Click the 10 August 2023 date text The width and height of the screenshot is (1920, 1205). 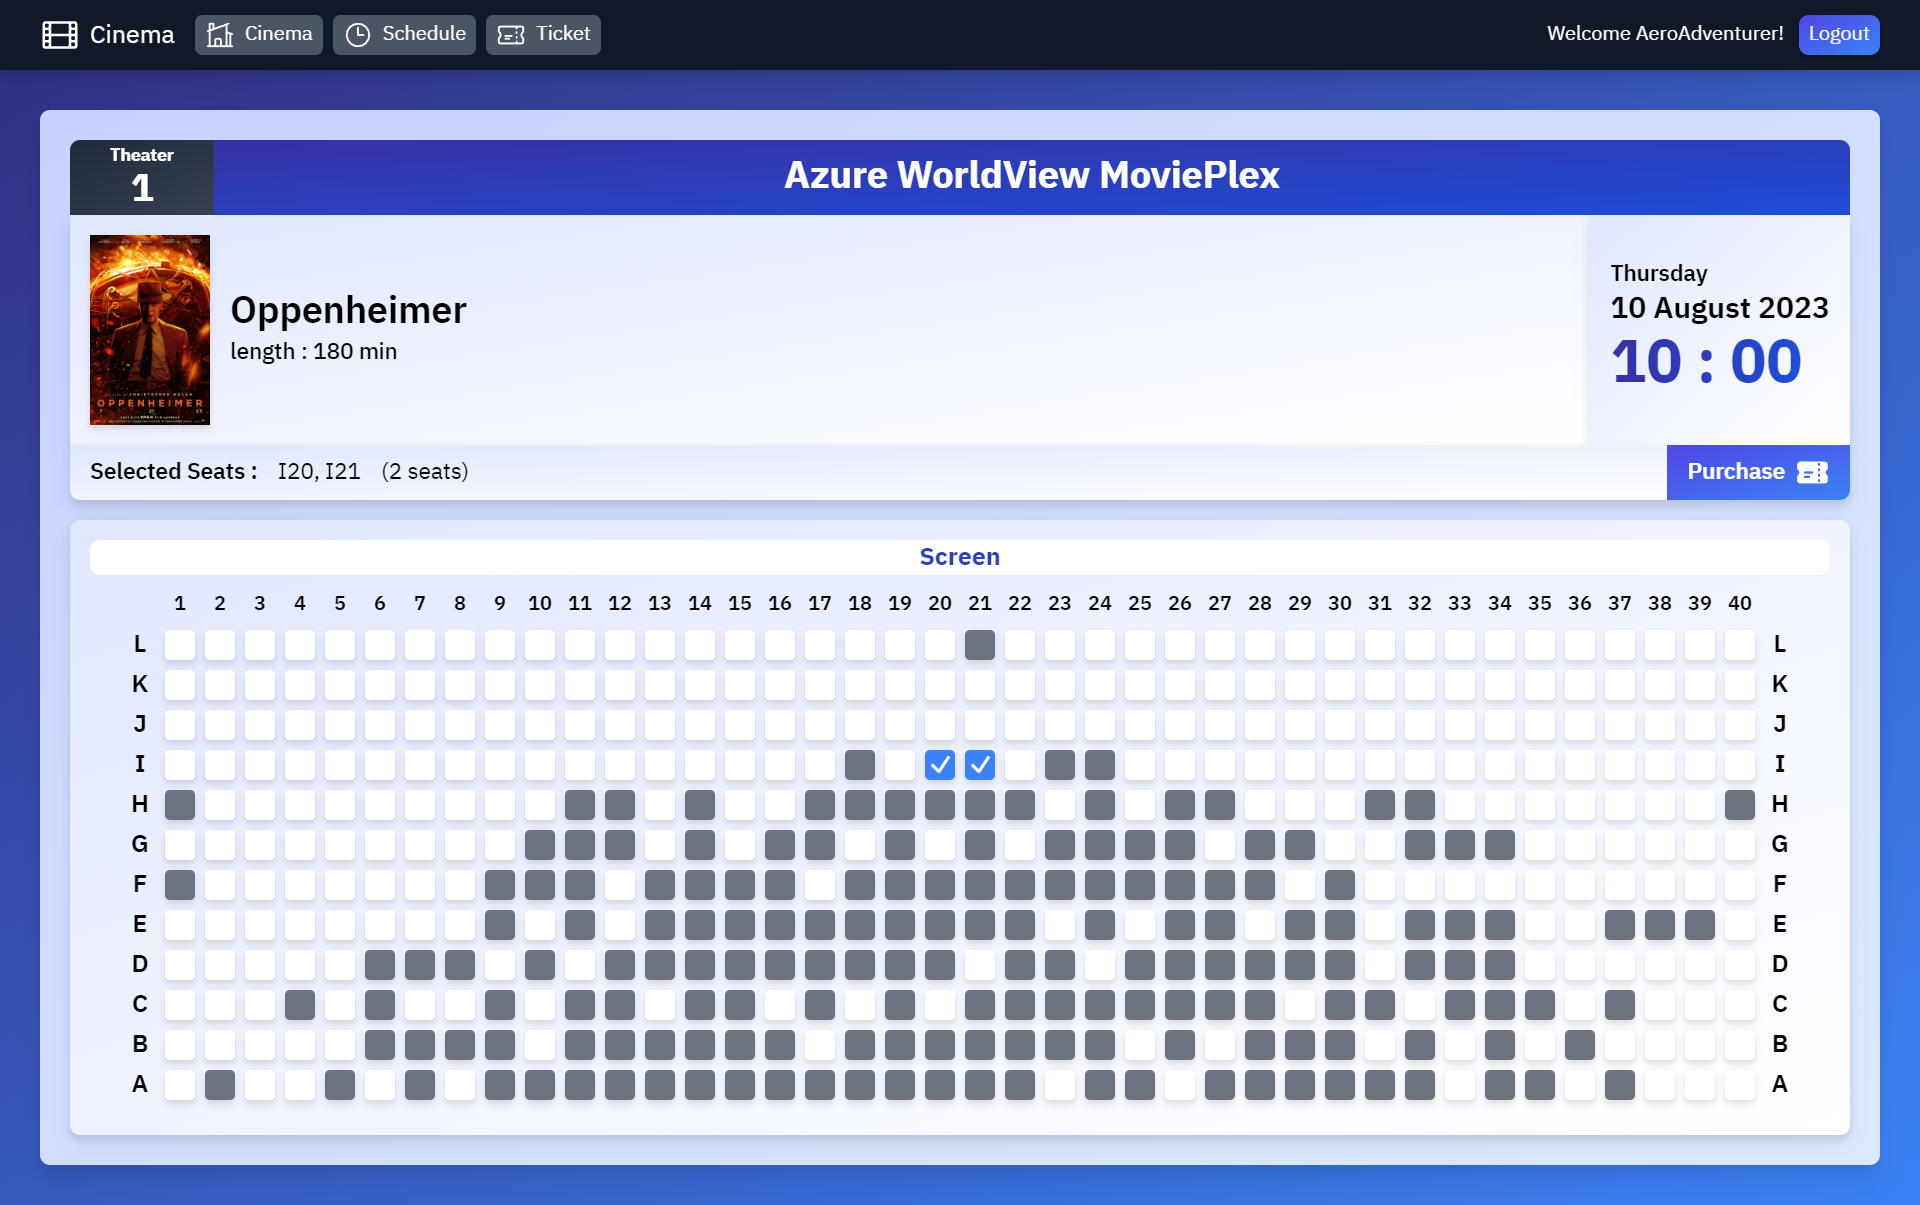1719,308
